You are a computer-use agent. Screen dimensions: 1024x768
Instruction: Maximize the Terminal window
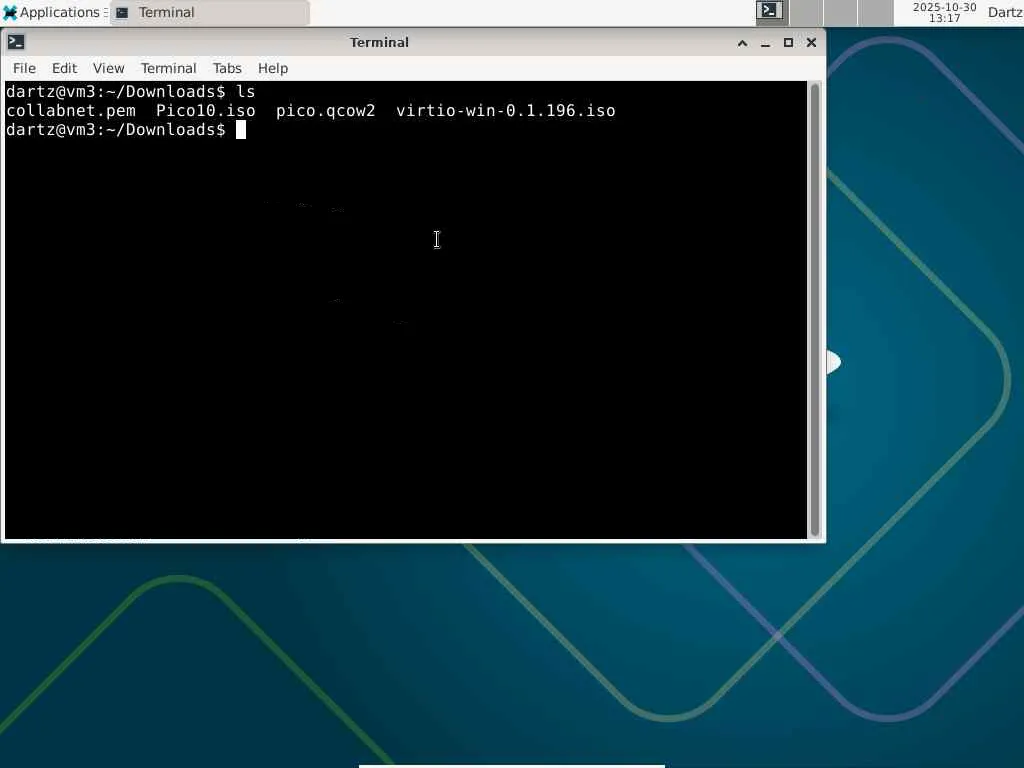(788, 43)
